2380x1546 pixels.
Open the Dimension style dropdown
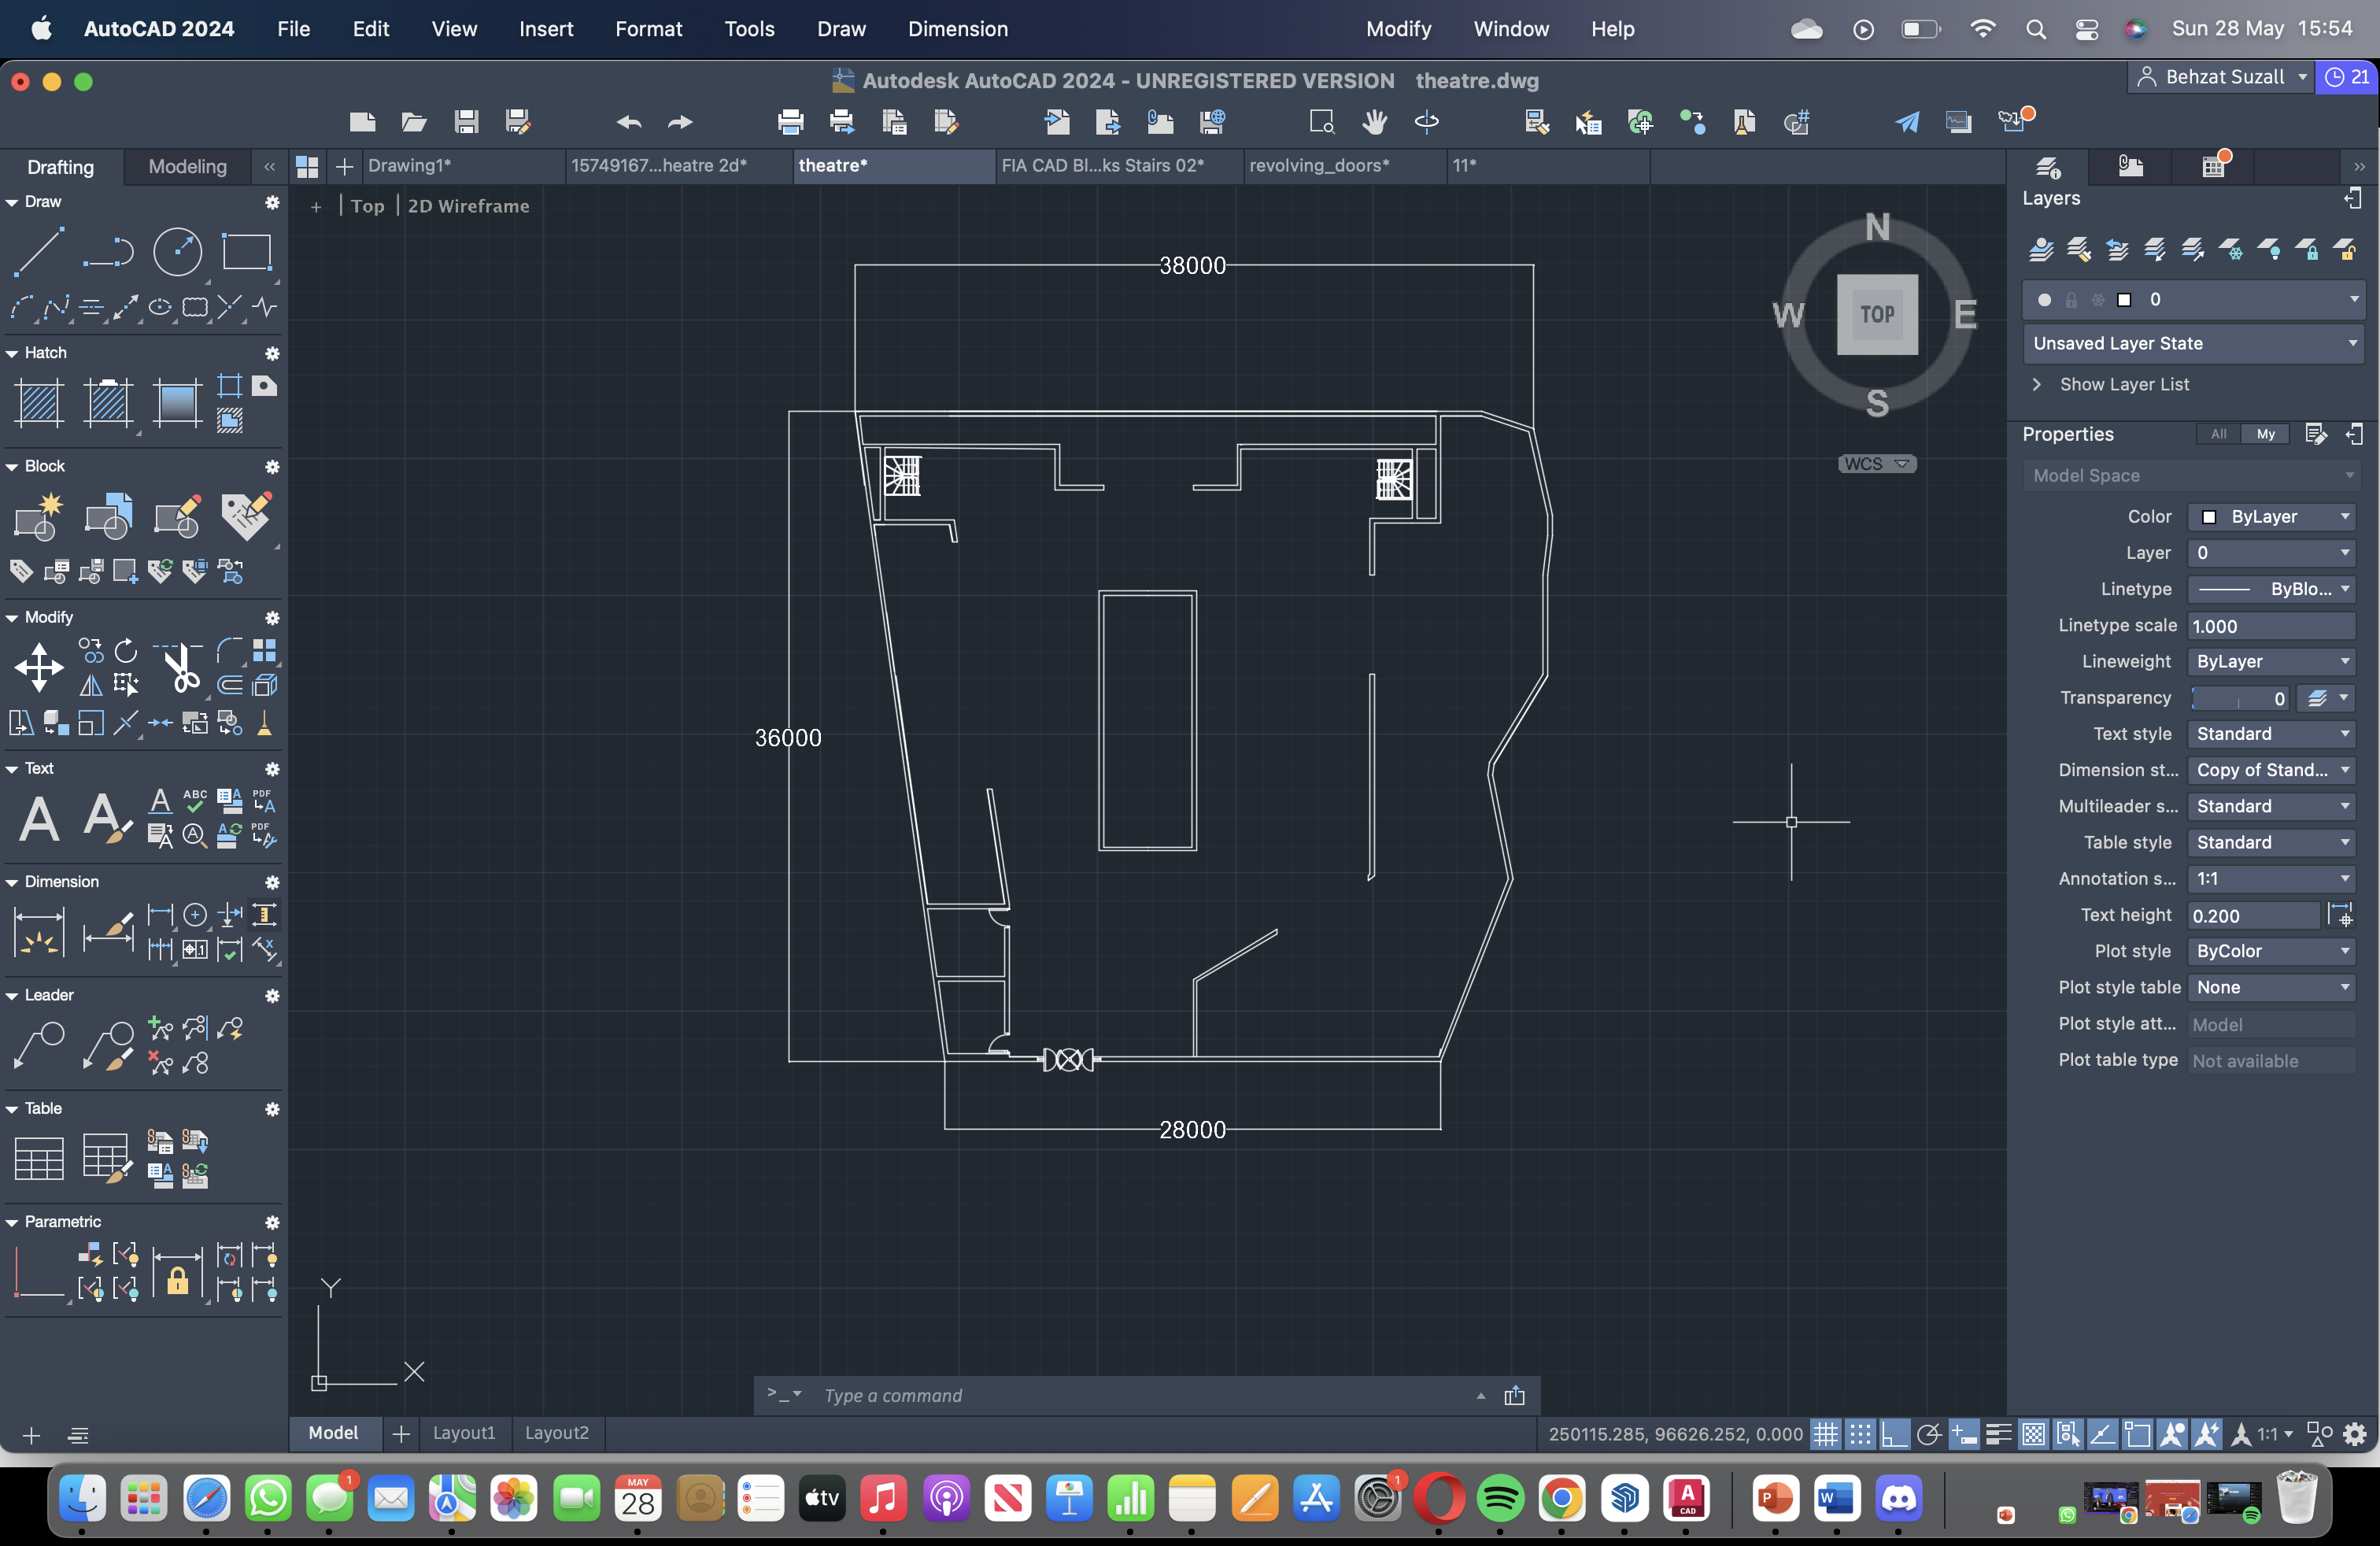tap(2271, 770)
